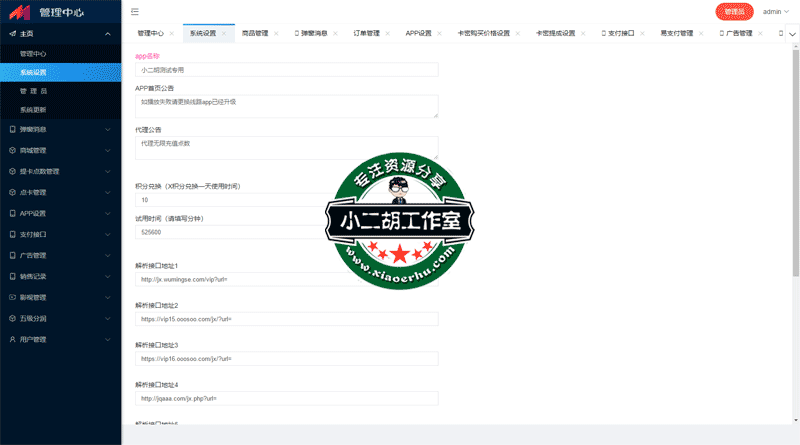Click the red logo beside 管理中心 title
This screenshot has height=445, width=800.
click(20, 12)
